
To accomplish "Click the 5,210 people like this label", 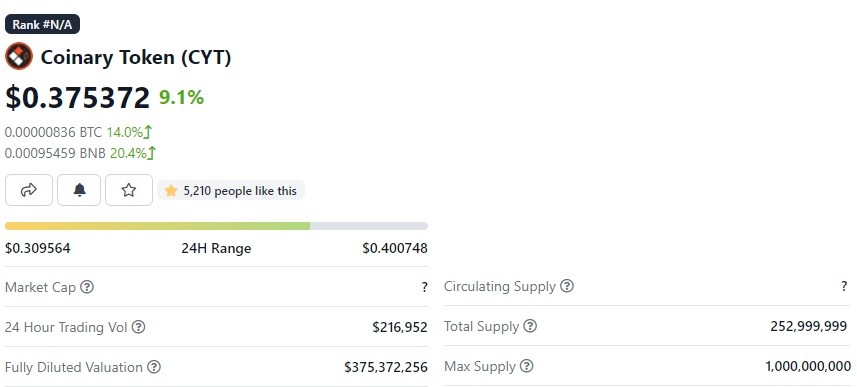I will tap(231, 191).
